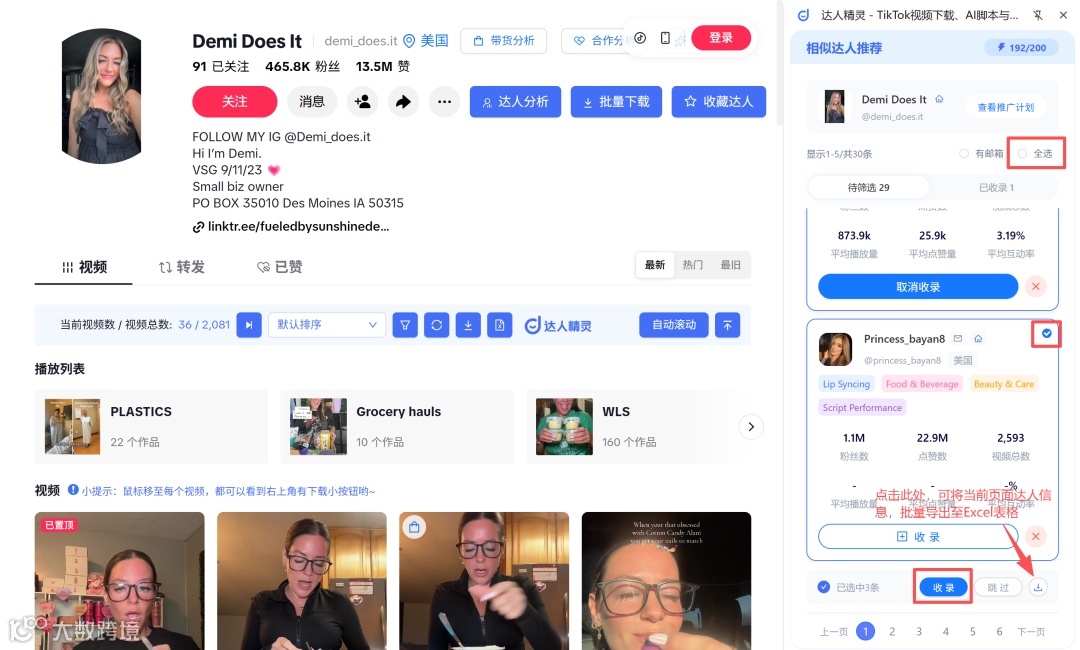
Task: Click the 跳过 skip button
Action: click(x=998, y=587)
